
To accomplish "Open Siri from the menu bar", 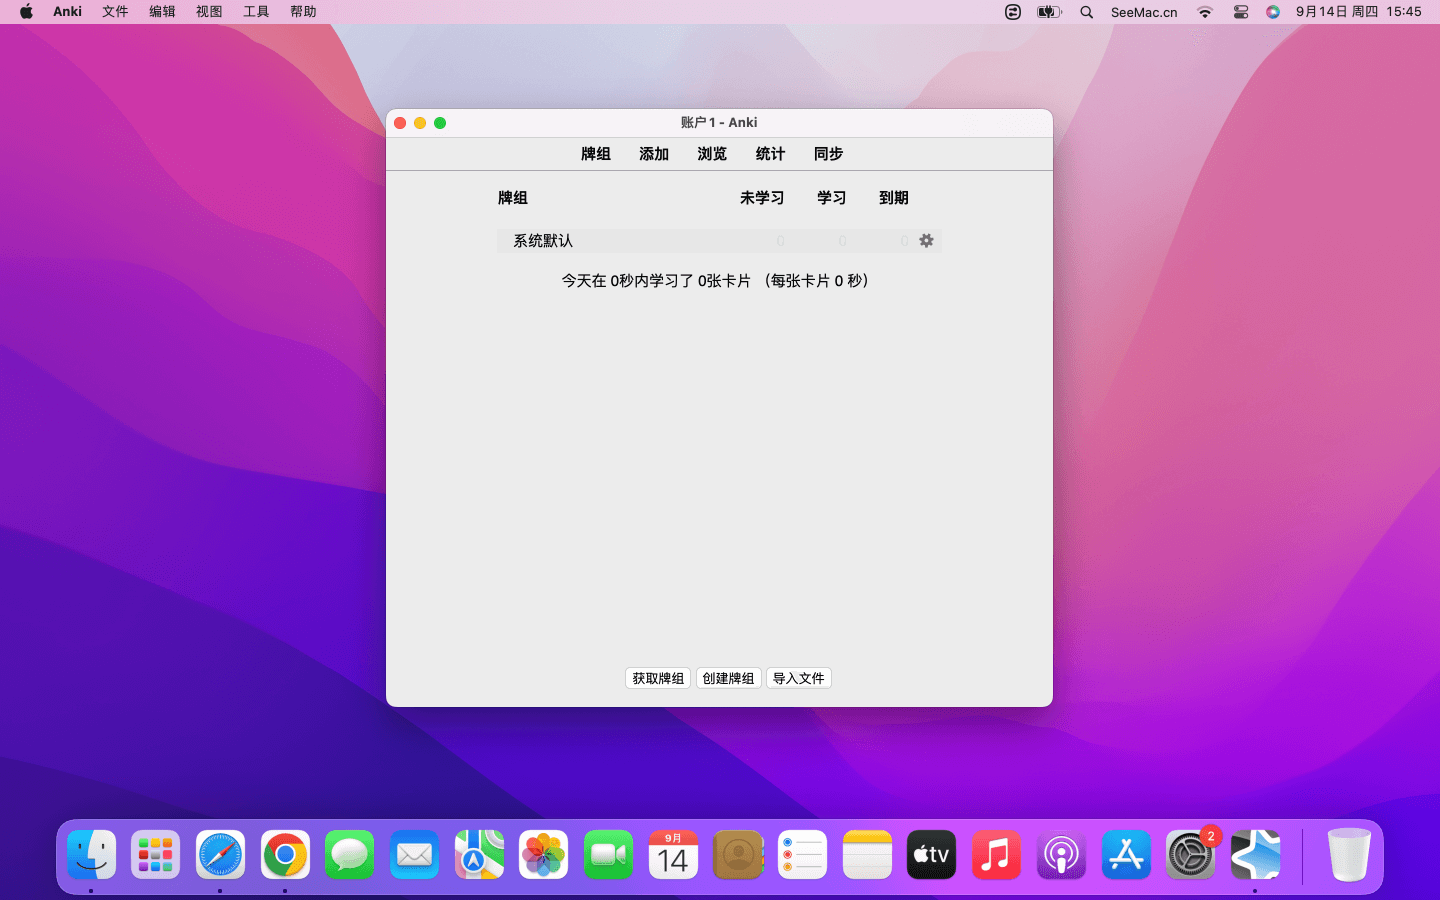I will [x=1272, y=12].
